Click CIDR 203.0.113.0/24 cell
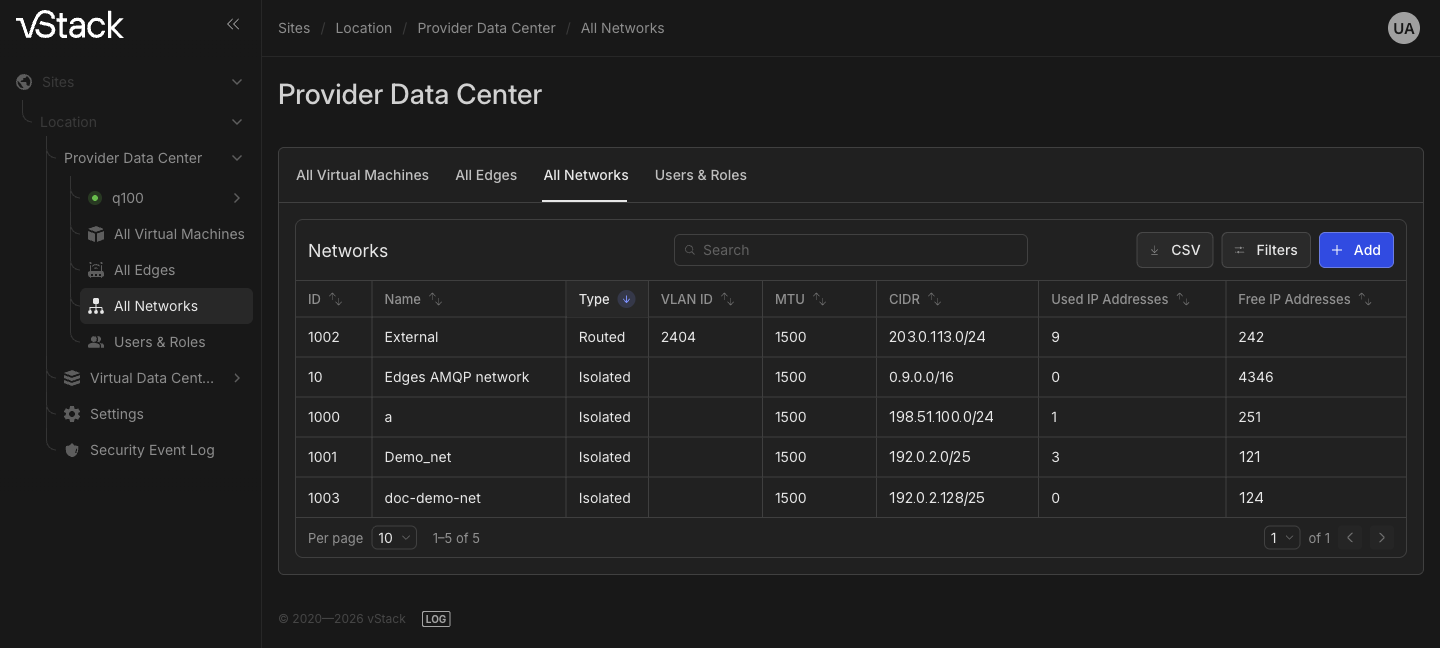Viewport: 1440px width, 648px height. (x=937, y=337)
